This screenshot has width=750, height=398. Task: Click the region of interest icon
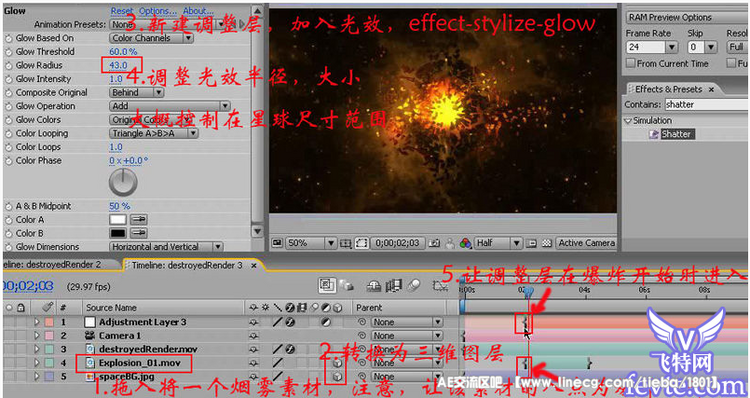361,243
